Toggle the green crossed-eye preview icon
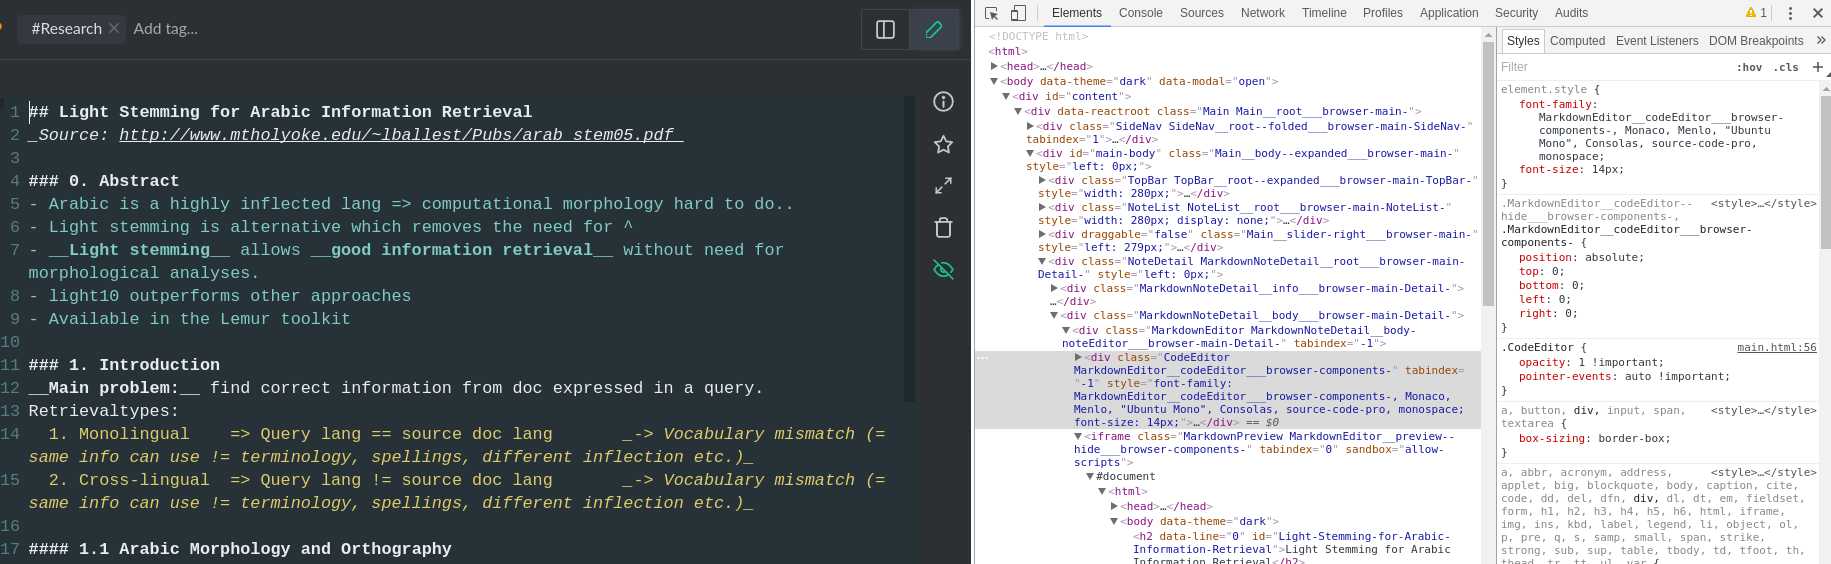1831x564 pixels. (x=943, y=270)
